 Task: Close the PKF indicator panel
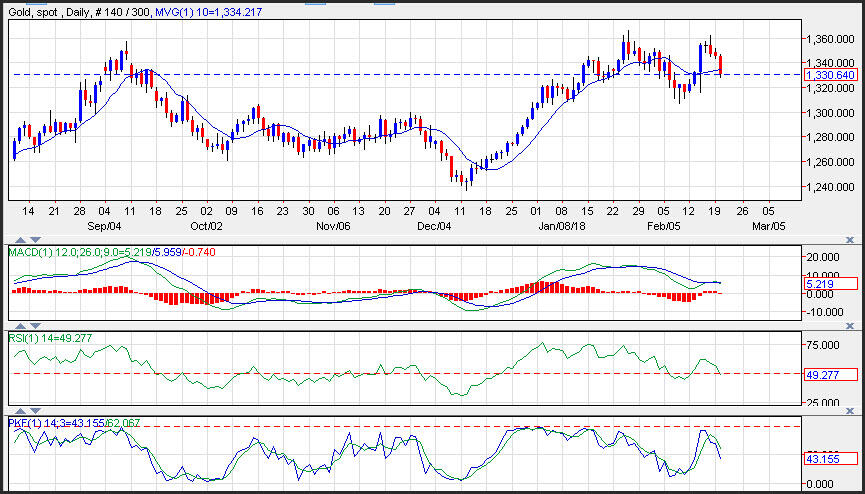pos(850,412)
